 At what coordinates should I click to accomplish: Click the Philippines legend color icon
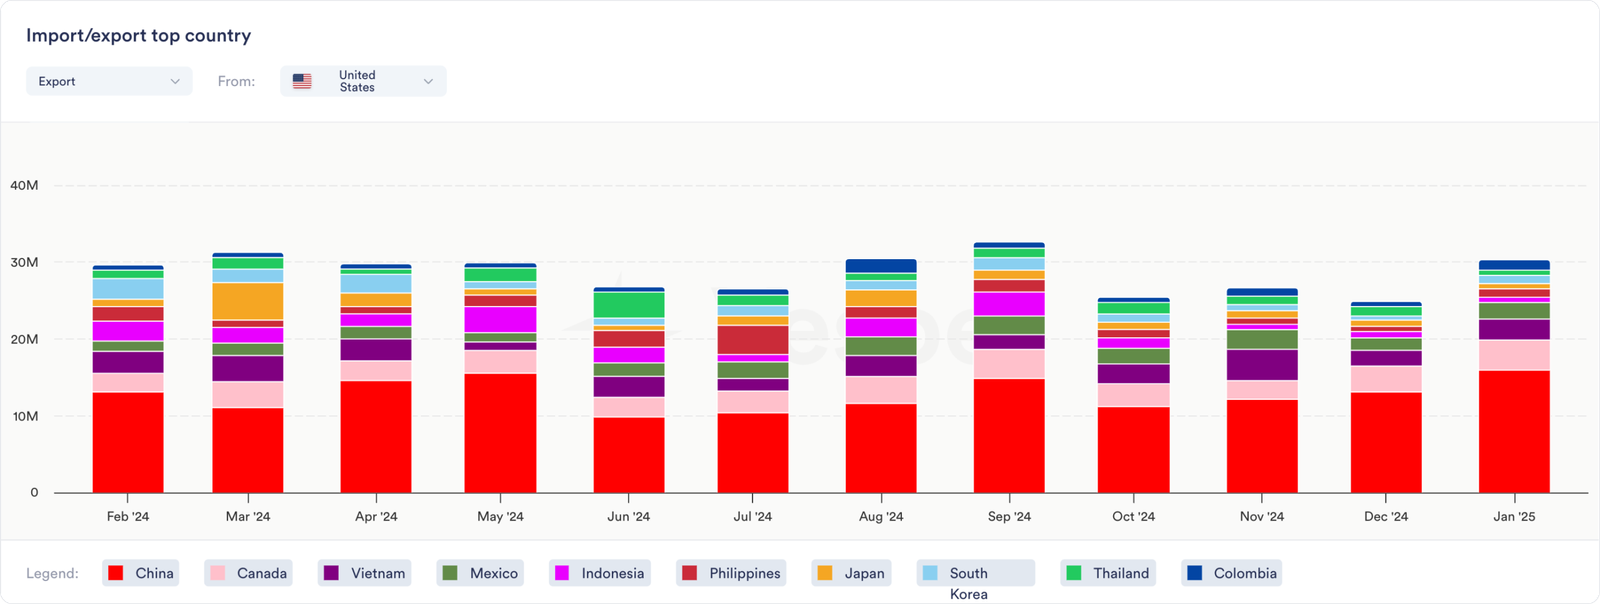click(x=689, y=573)
